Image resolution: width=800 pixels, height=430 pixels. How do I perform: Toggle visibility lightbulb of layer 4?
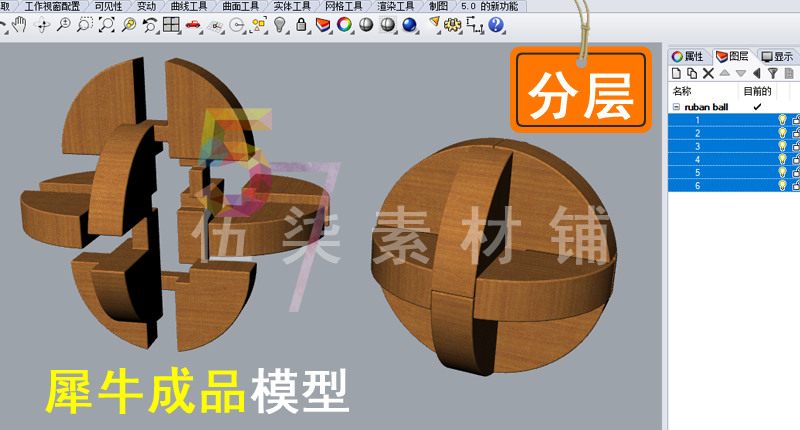[782, 160]
